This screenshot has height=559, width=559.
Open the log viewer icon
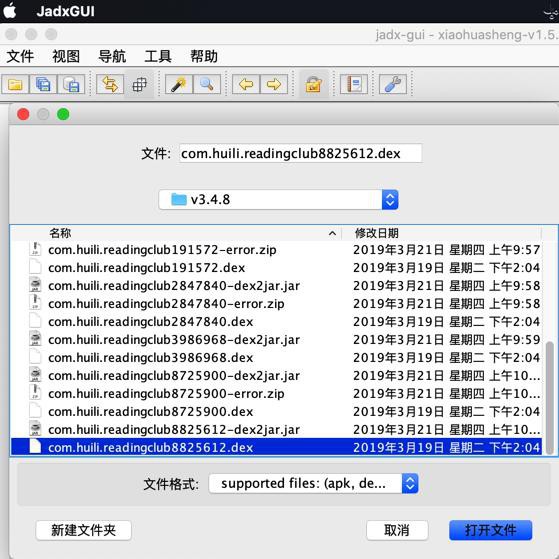coord(354,84)
